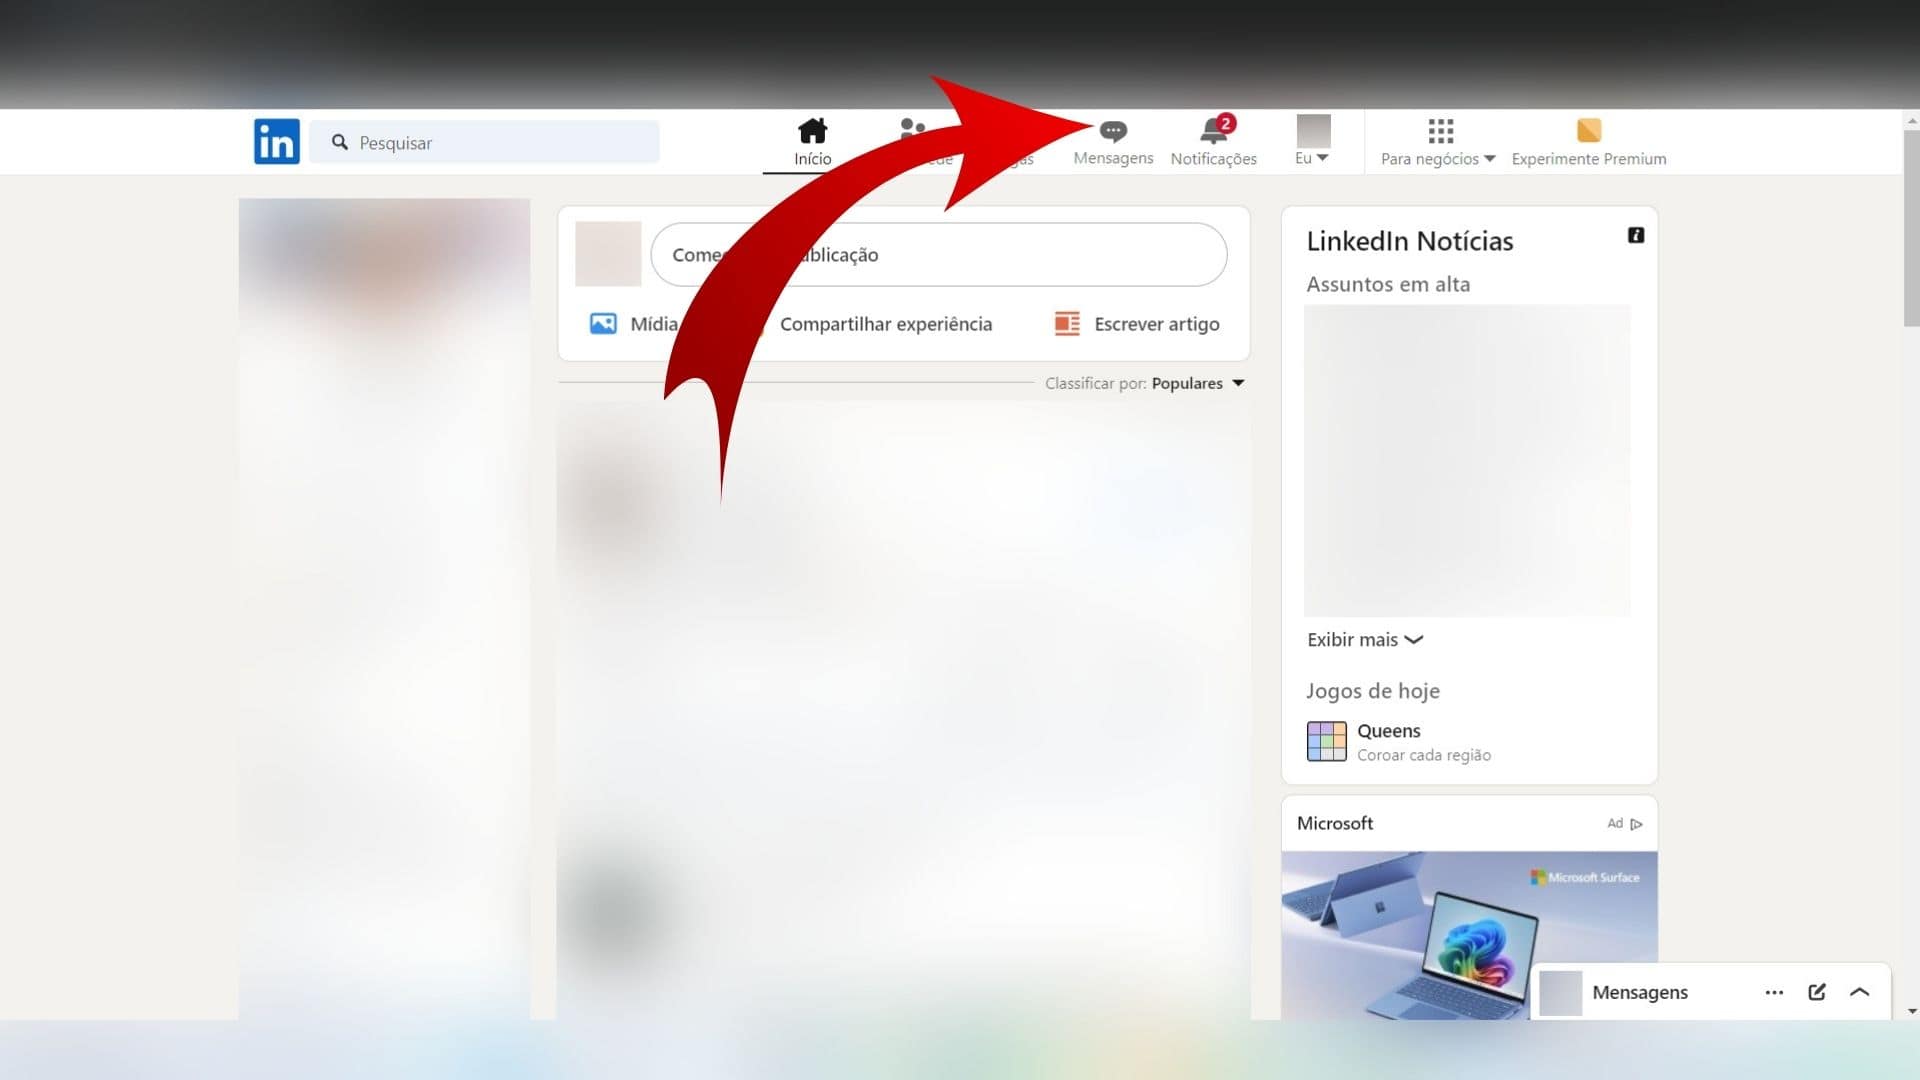Click LinkedIn Notícias info icon
The width and height of the screenshot is (1920, 1080).
[x=1635, y=235]
